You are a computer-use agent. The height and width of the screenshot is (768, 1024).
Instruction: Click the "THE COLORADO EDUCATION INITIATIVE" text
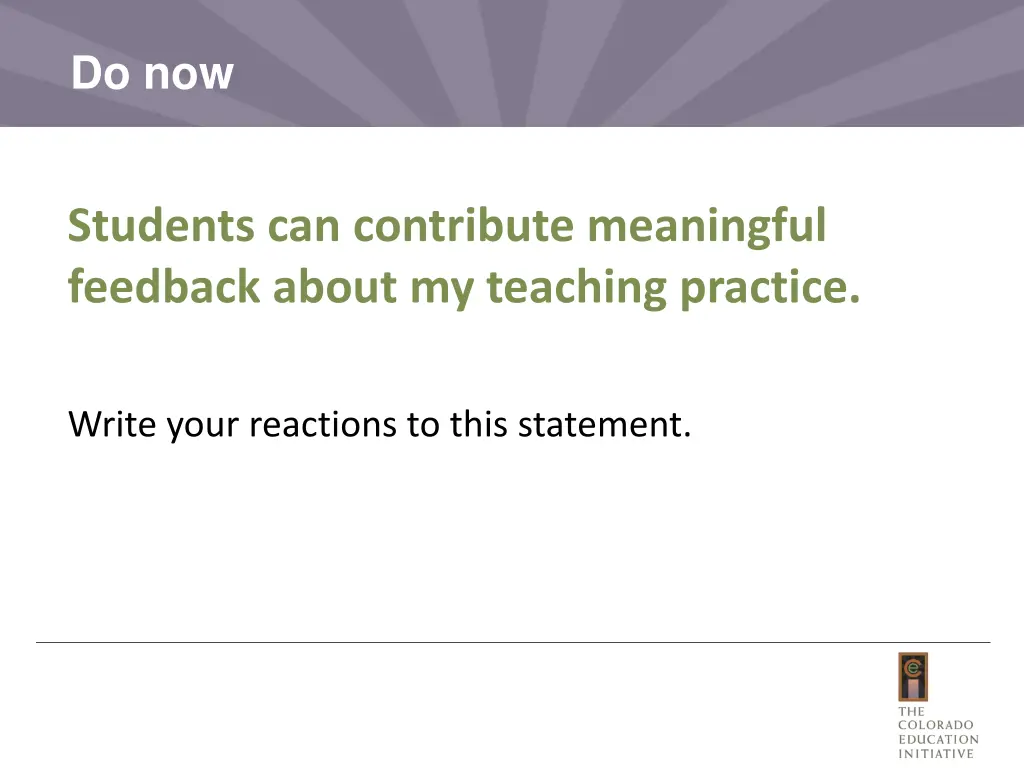click(938, 732)
